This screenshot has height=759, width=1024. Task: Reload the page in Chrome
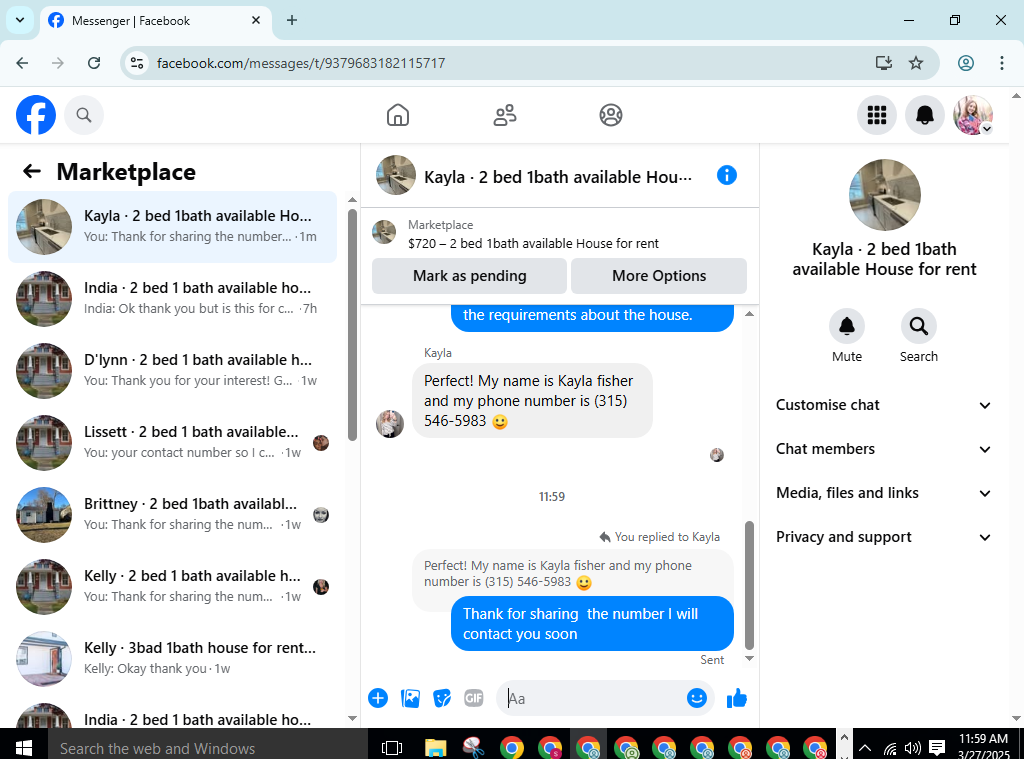94,63
